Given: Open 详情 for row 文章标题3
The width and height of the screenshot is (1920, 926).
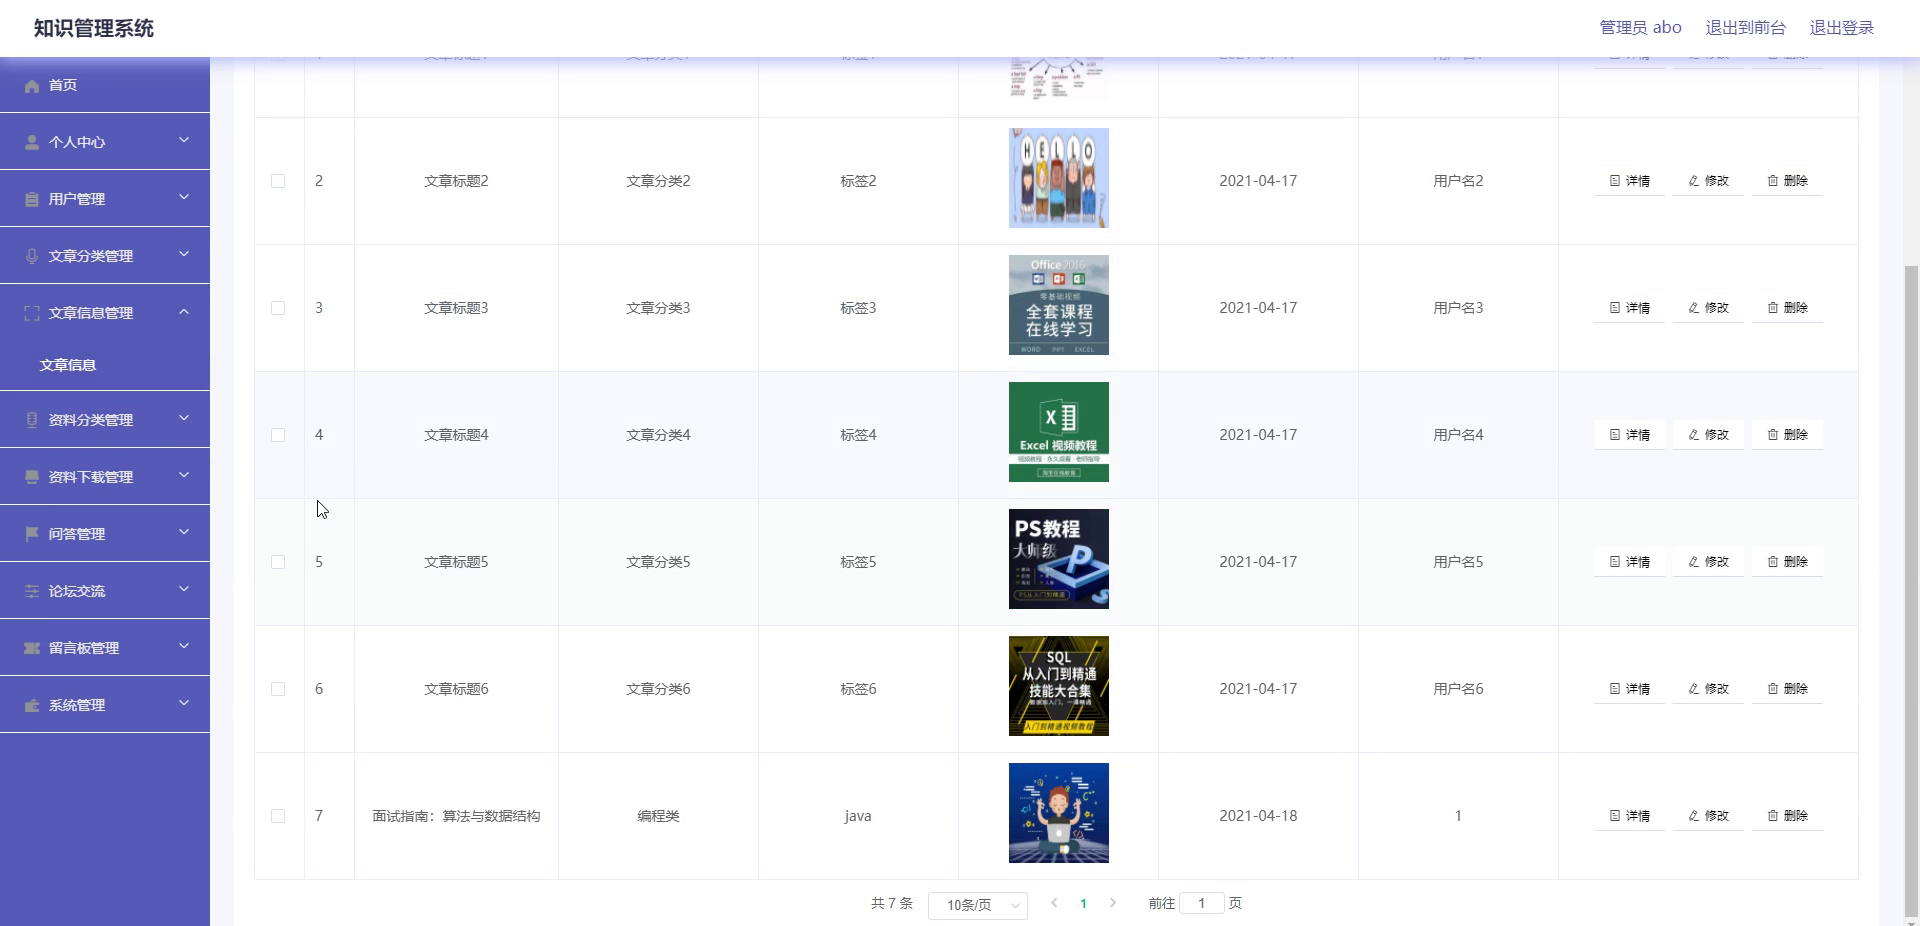Looking at the screenshot, I should [1629, 308].
